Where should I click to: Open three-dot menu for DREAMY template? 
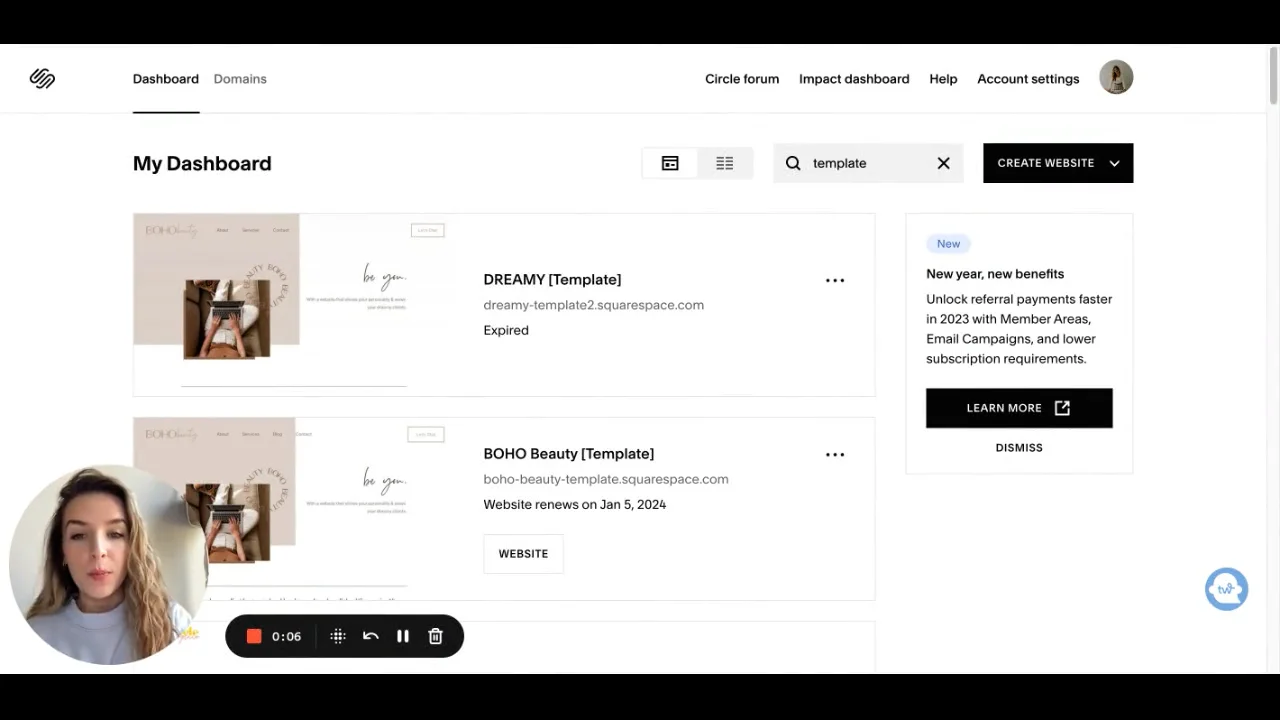(835, 281)
